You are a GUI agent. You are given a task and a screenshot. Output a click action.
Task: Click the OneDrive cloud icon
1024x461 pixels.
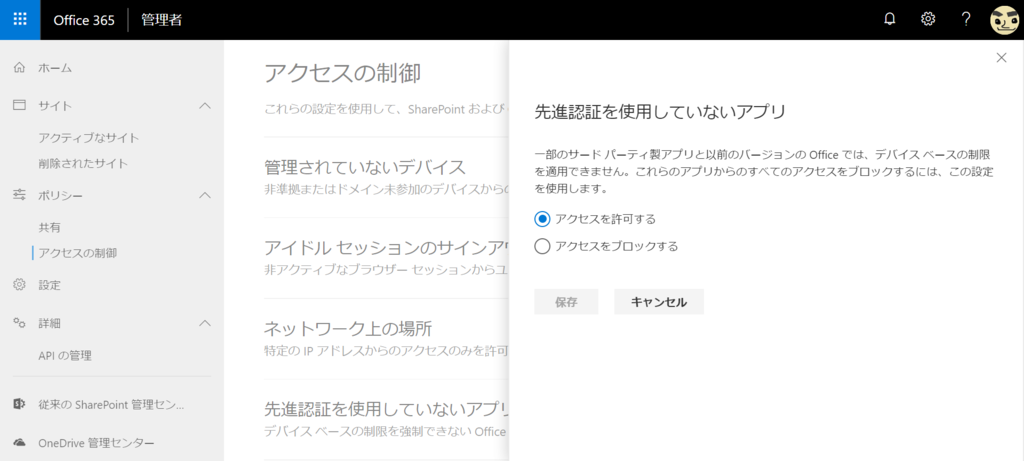coord(20,443)
